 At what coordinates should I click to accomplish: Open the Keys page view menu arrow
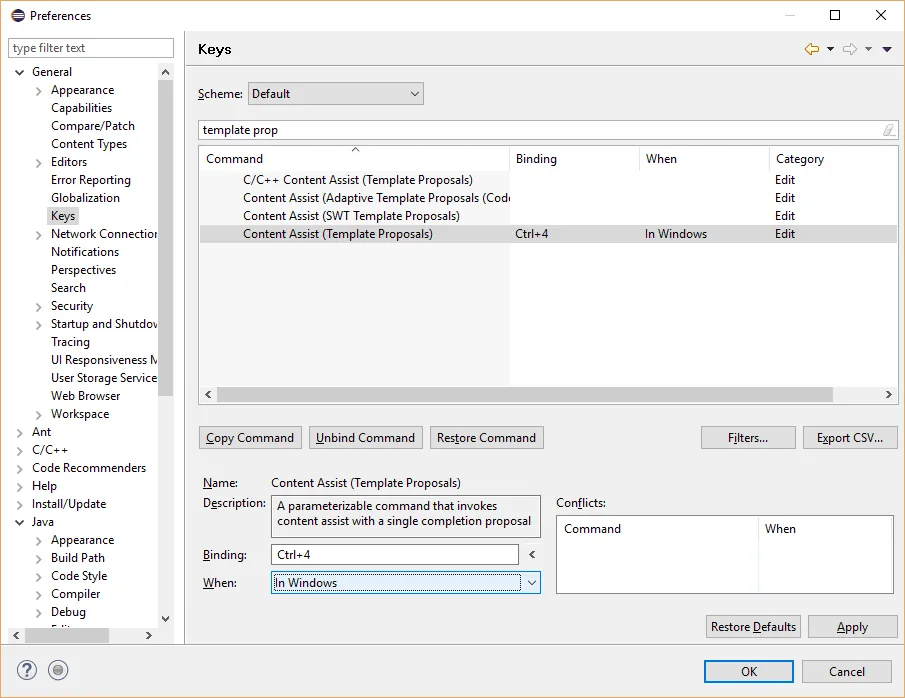pyautogui.click(x=887, y=49)
